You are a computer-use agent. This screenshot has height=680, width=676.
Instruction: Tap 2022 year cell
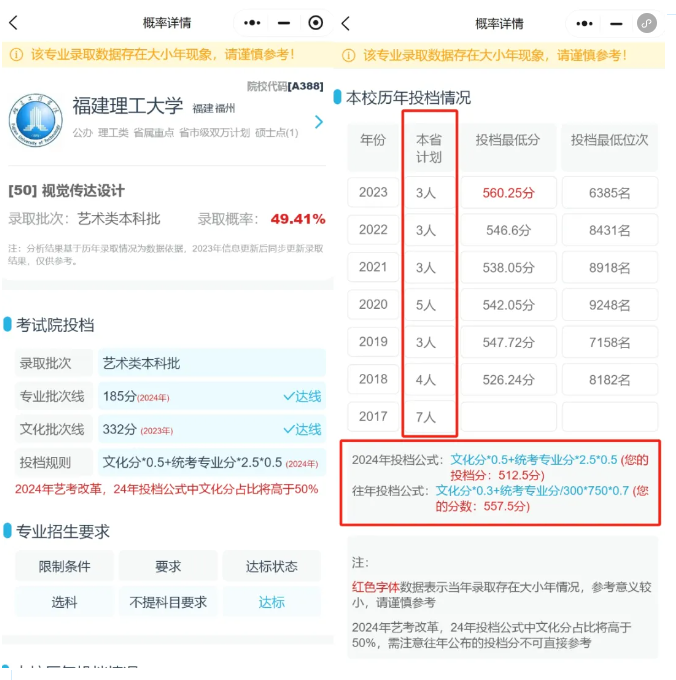tap(373, 229)
